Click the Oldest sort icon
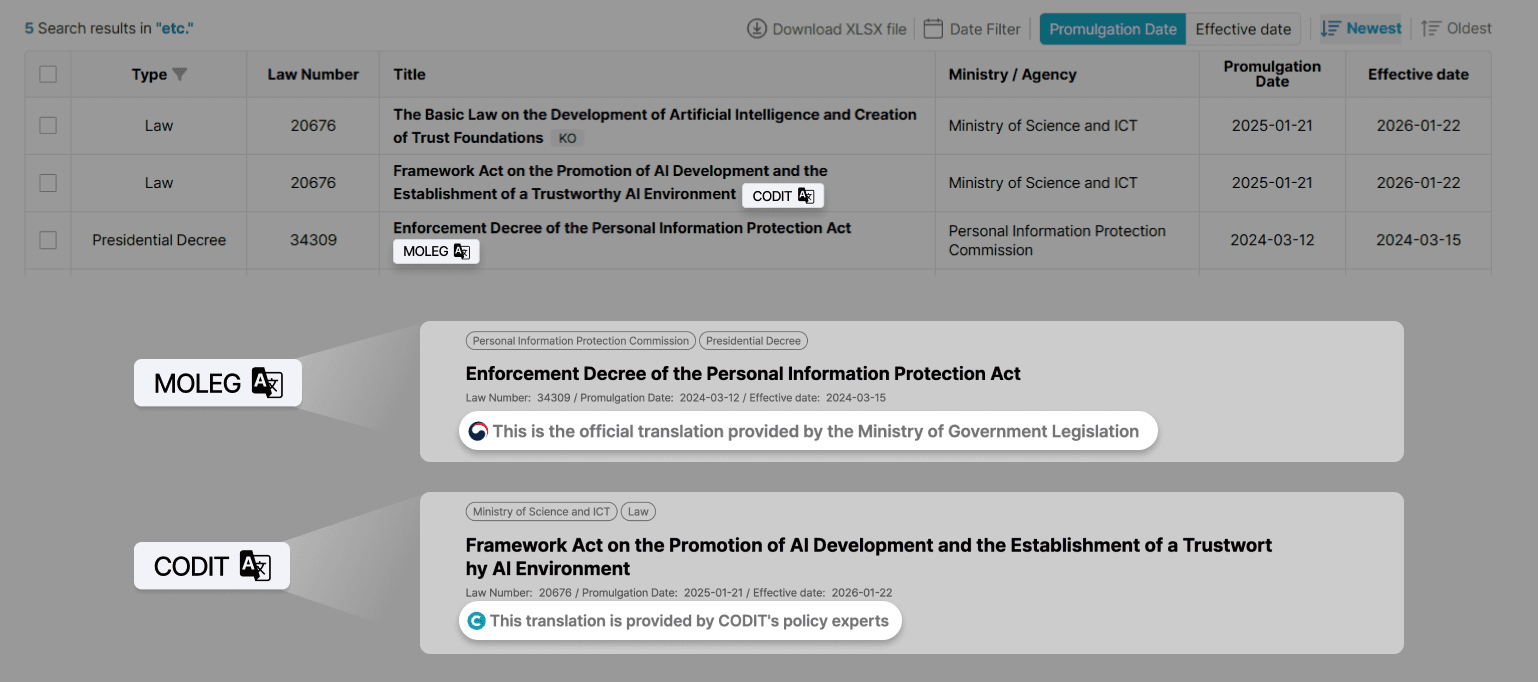 pos(1431,29)
